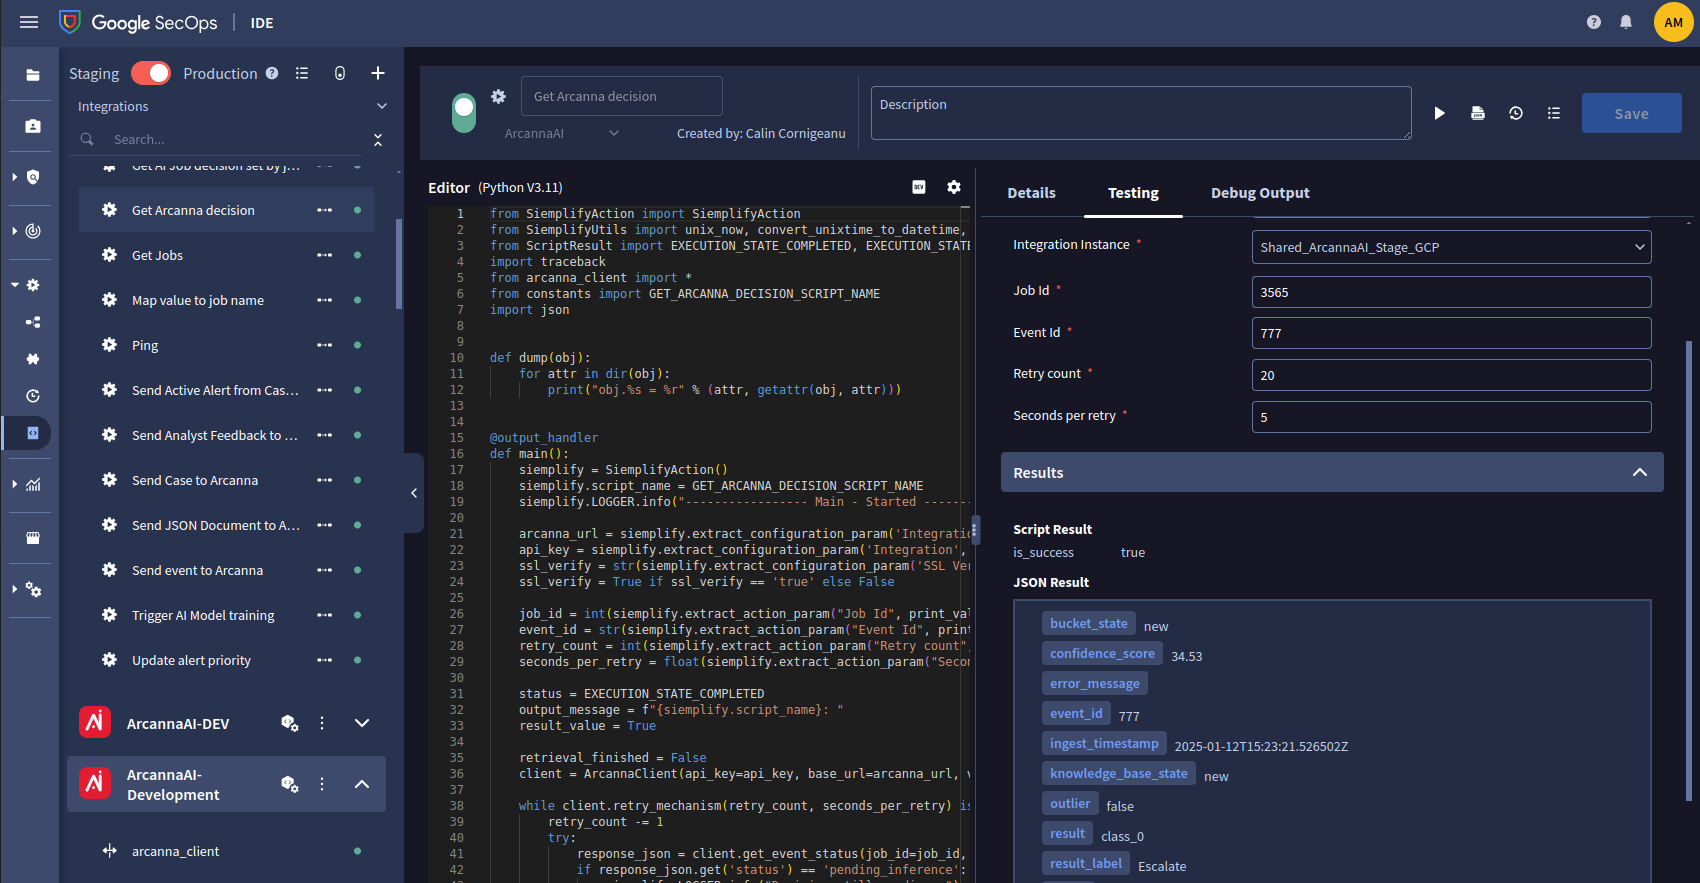Screen dimensions: 1700x883
Task: Open the AM user avatar menu
Action: coord(1674,22)
